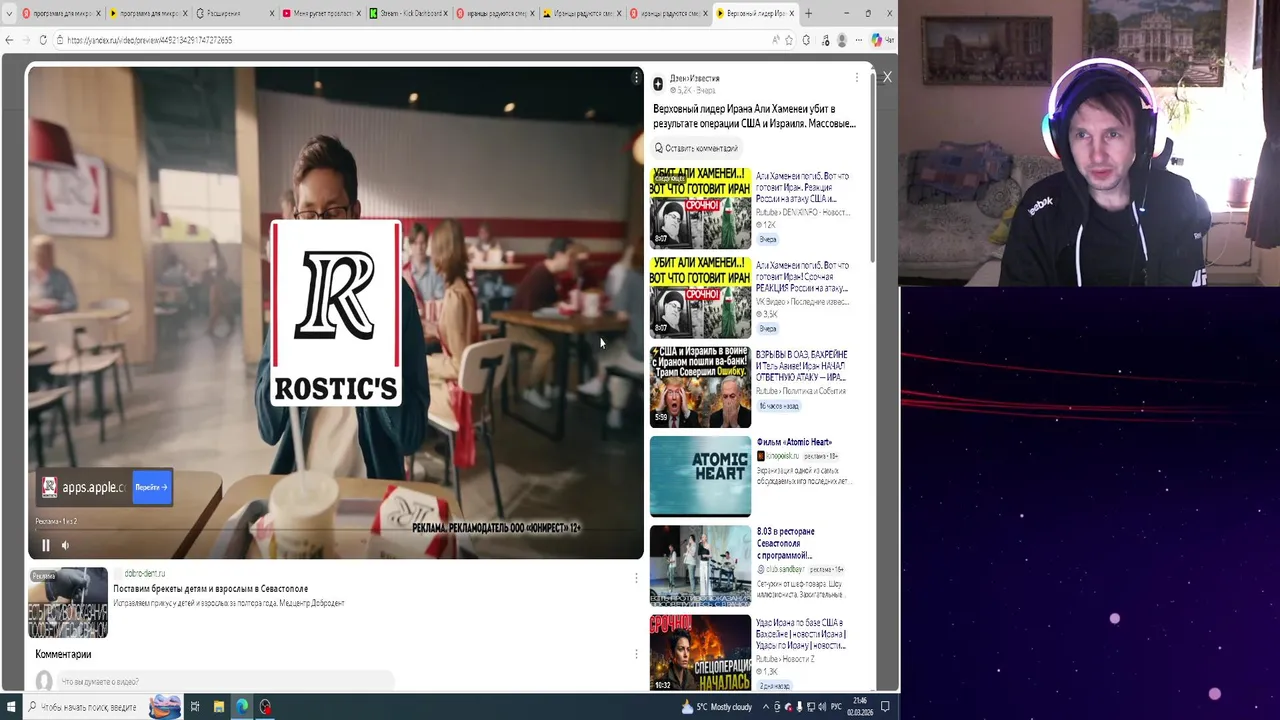Viewport: 1280px width, 720px height.
Task: Open the weather widget '5°C Mostly cloudy'
Action: 716,707
